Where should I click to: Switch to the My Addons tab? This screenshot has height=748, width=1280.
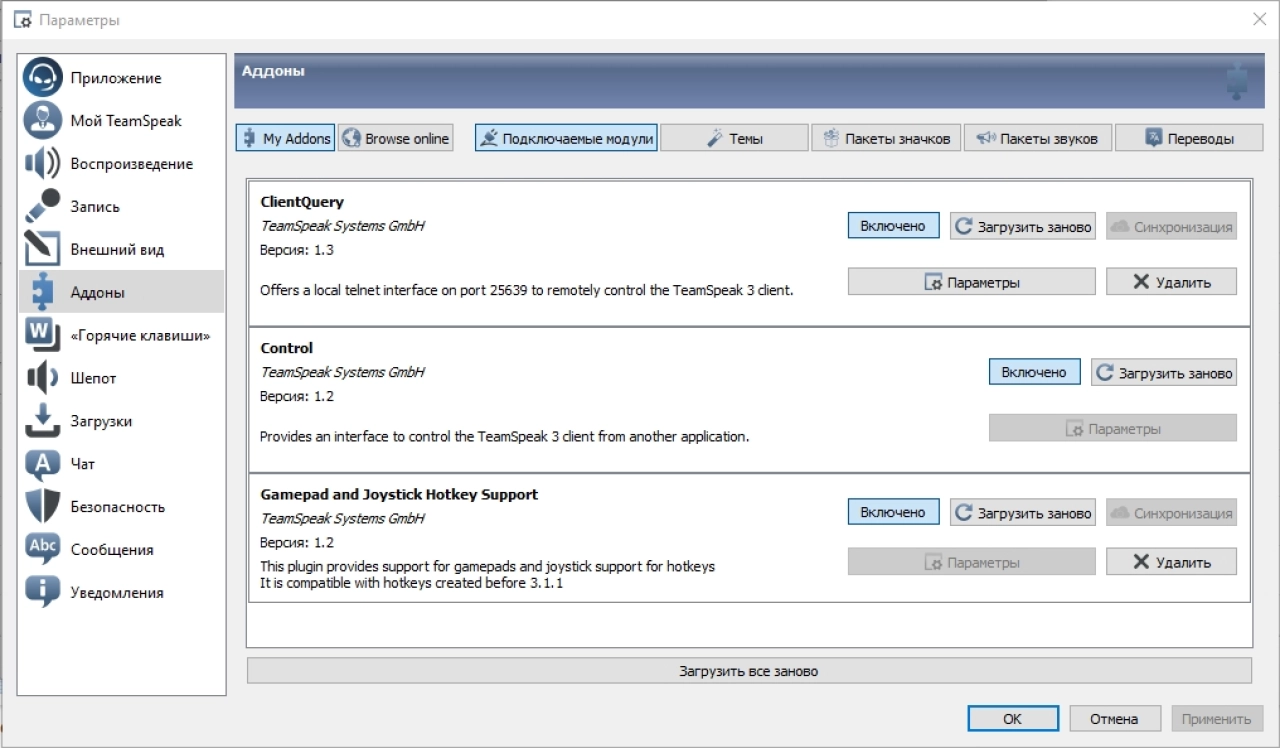tap(286, 138)
